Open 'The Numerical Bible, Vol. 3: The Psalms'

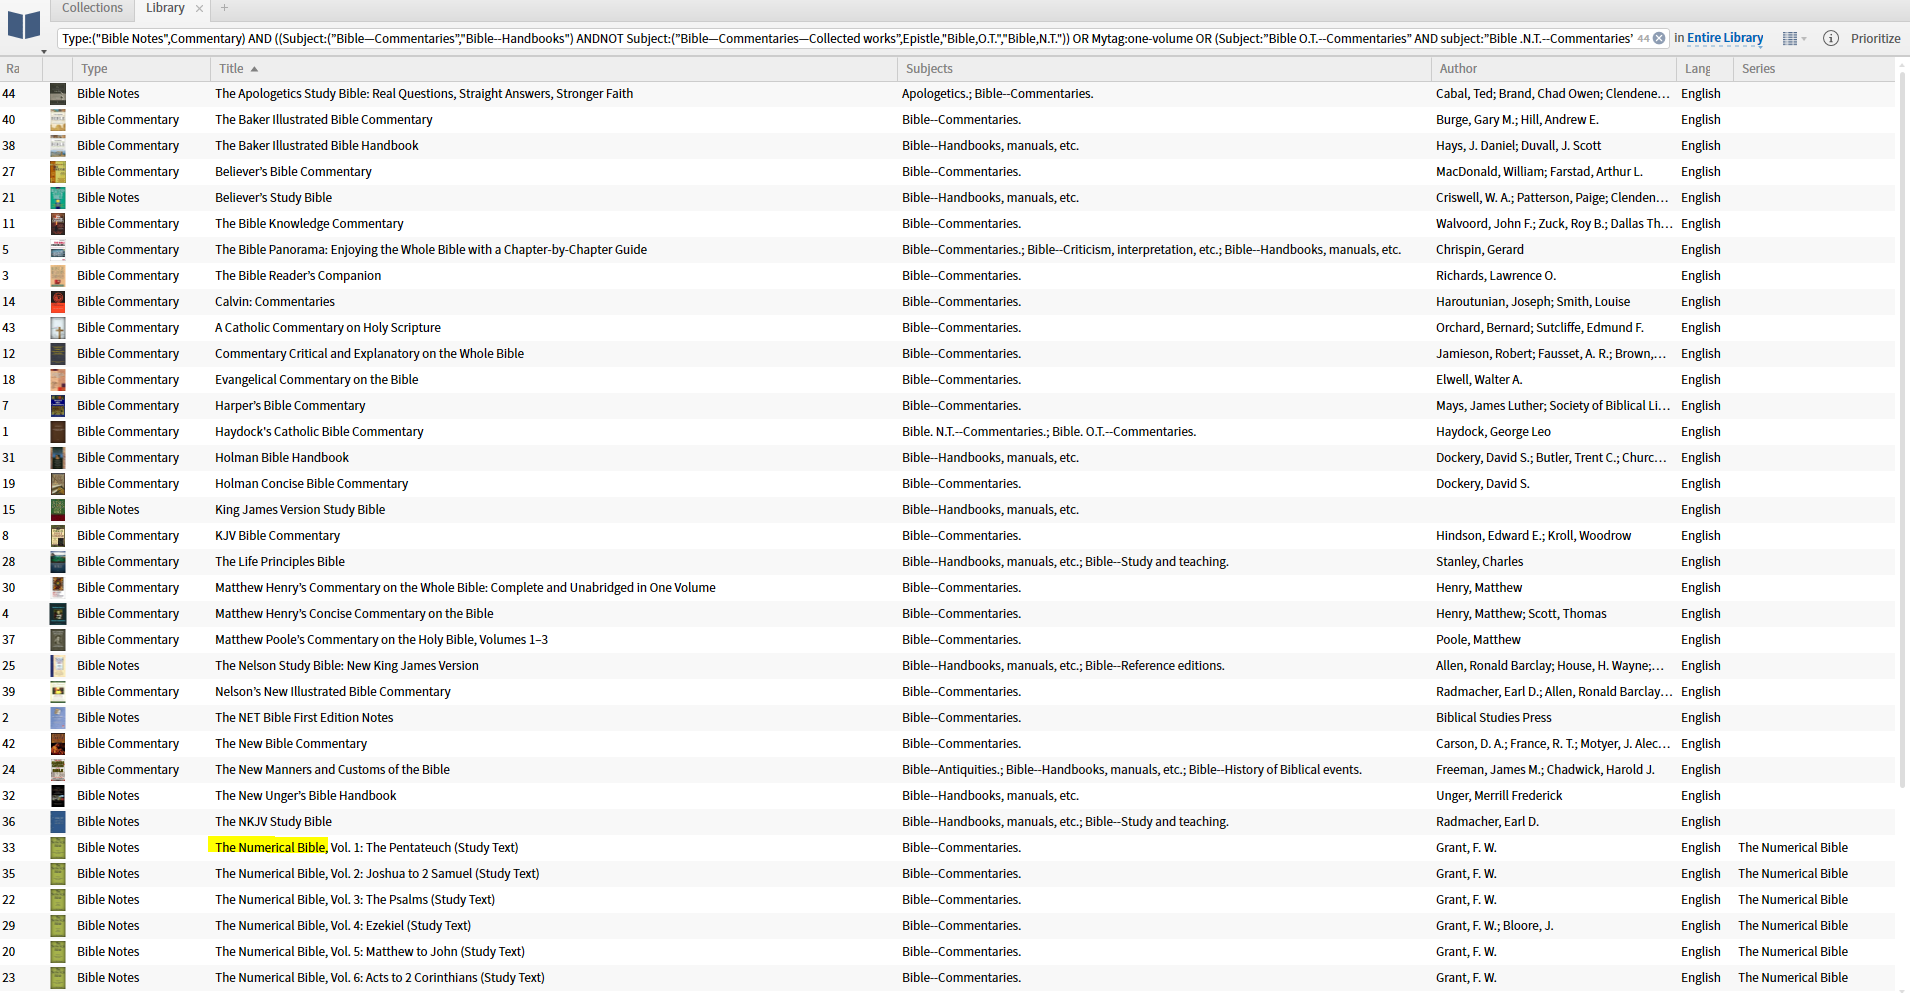[x=355, y=900]
